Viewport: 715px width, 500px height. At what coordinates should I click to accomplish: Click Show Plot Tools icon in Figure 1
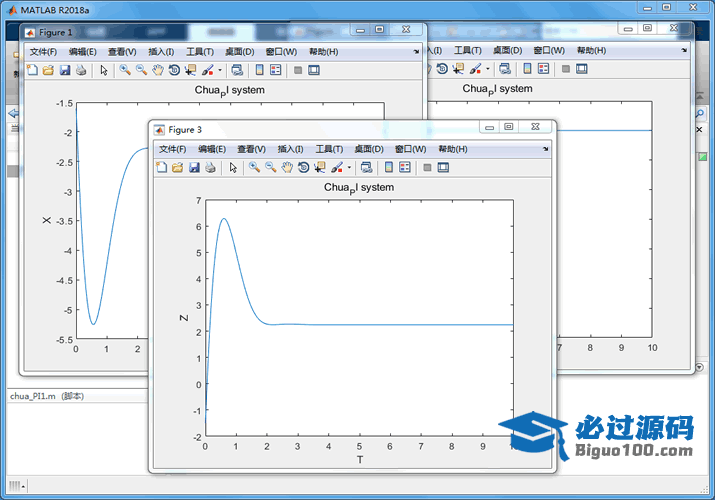[x=314, y=70]
